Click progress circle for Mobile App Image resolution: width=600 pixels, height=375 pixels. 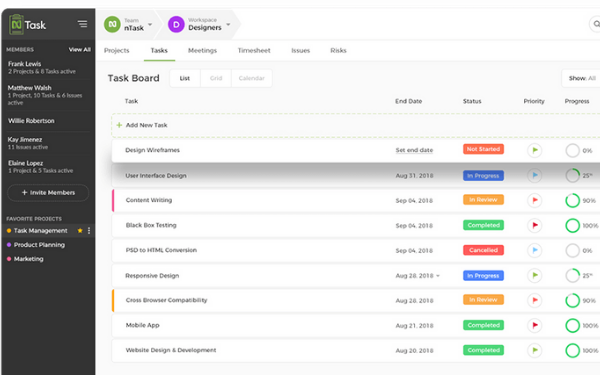[x=572, y=326]
